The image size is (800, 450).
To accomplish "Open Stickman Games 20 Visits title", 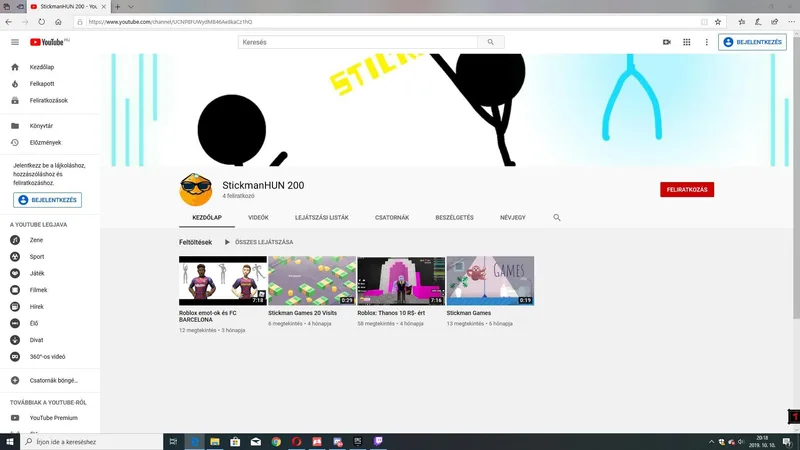I will pos(303,313).
